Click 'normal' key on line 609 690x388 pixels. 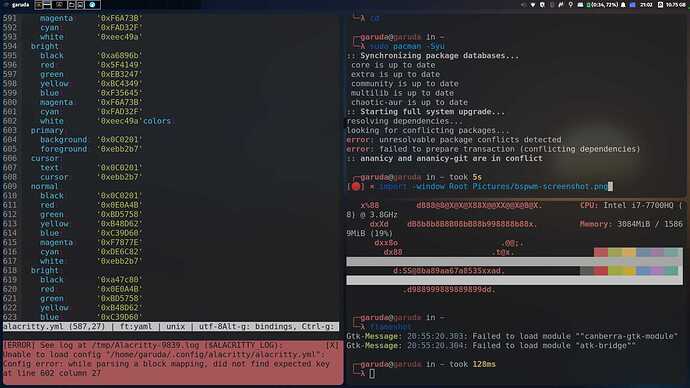44,186
